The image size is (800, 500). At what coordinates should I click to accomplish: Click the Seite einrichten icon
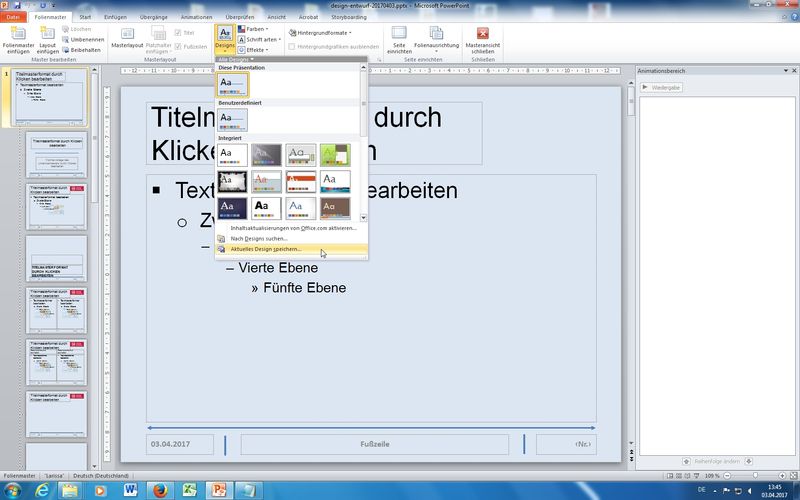(399, 39)
